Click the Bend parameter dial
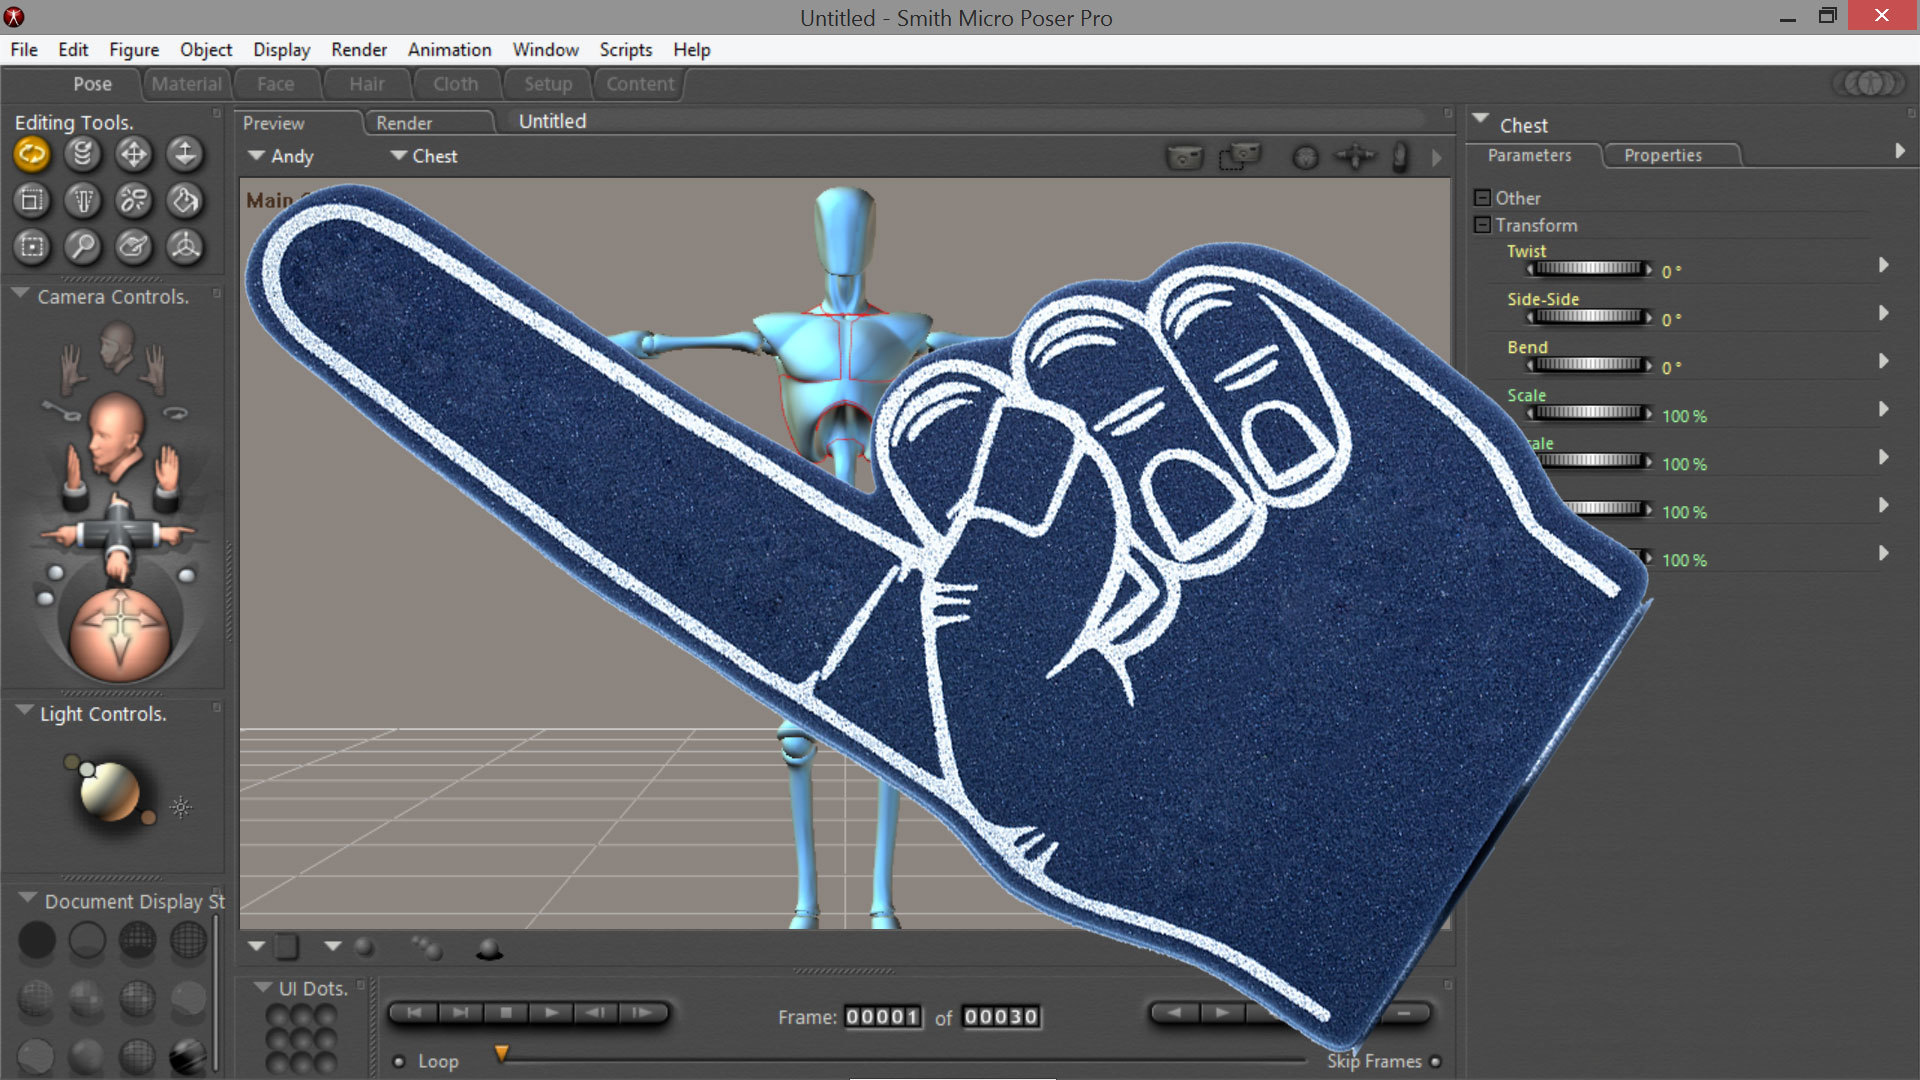The image size is (1920, 1080). tap(1589, 365)
